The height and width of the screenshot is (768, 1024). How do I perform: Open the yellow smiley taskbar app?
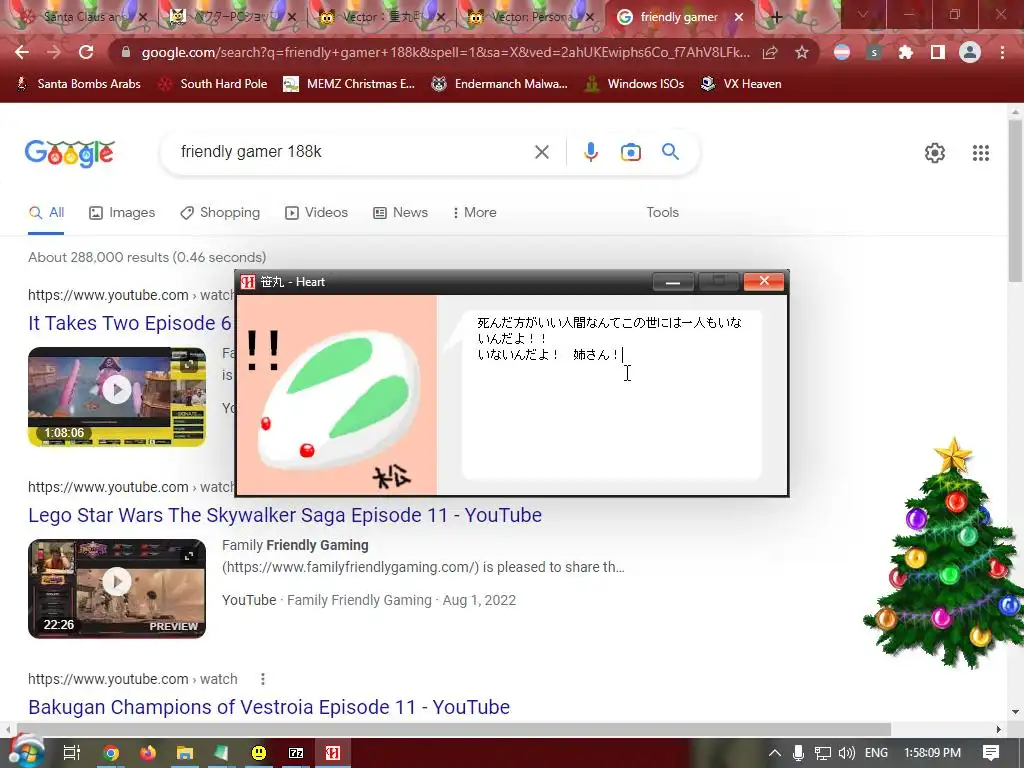coord(259,753)
